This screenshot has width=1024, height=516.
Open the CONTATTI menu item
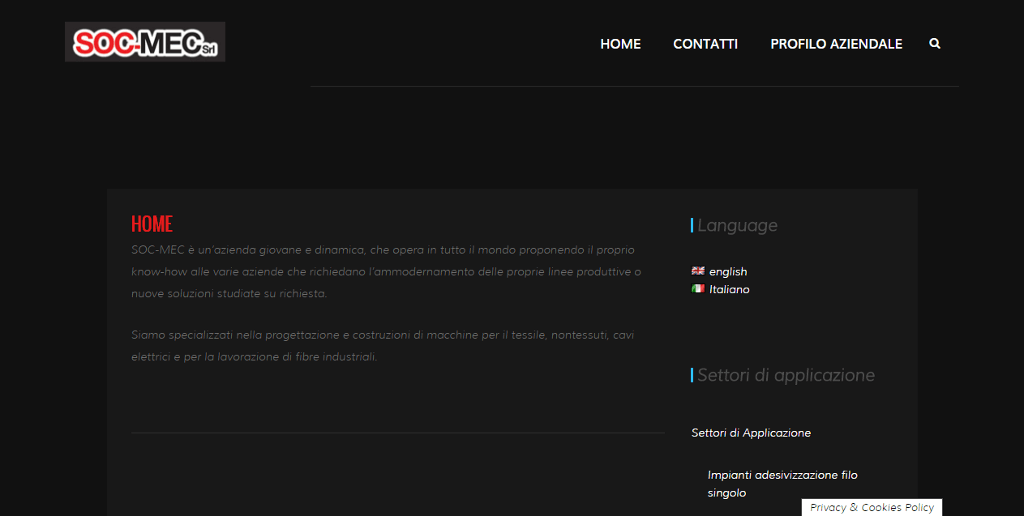pos(705,44)
